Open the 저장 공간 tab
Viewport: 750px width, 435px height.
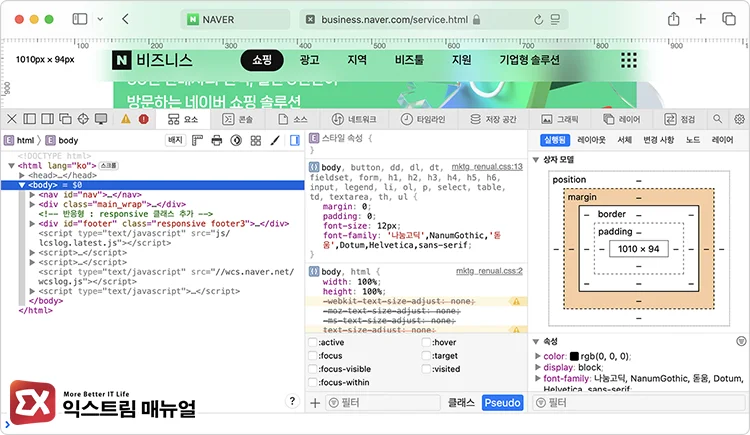pos(493,119)
